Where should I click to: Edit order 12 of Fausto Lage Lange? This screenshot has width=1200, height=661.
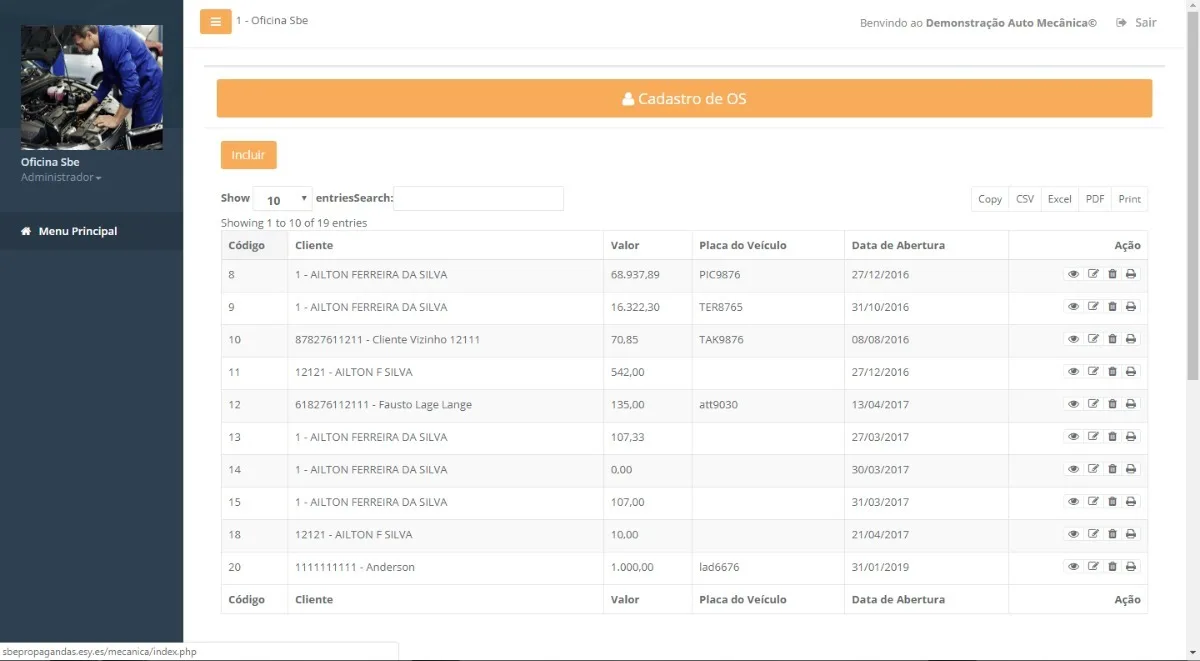[x=1093, y=404]
